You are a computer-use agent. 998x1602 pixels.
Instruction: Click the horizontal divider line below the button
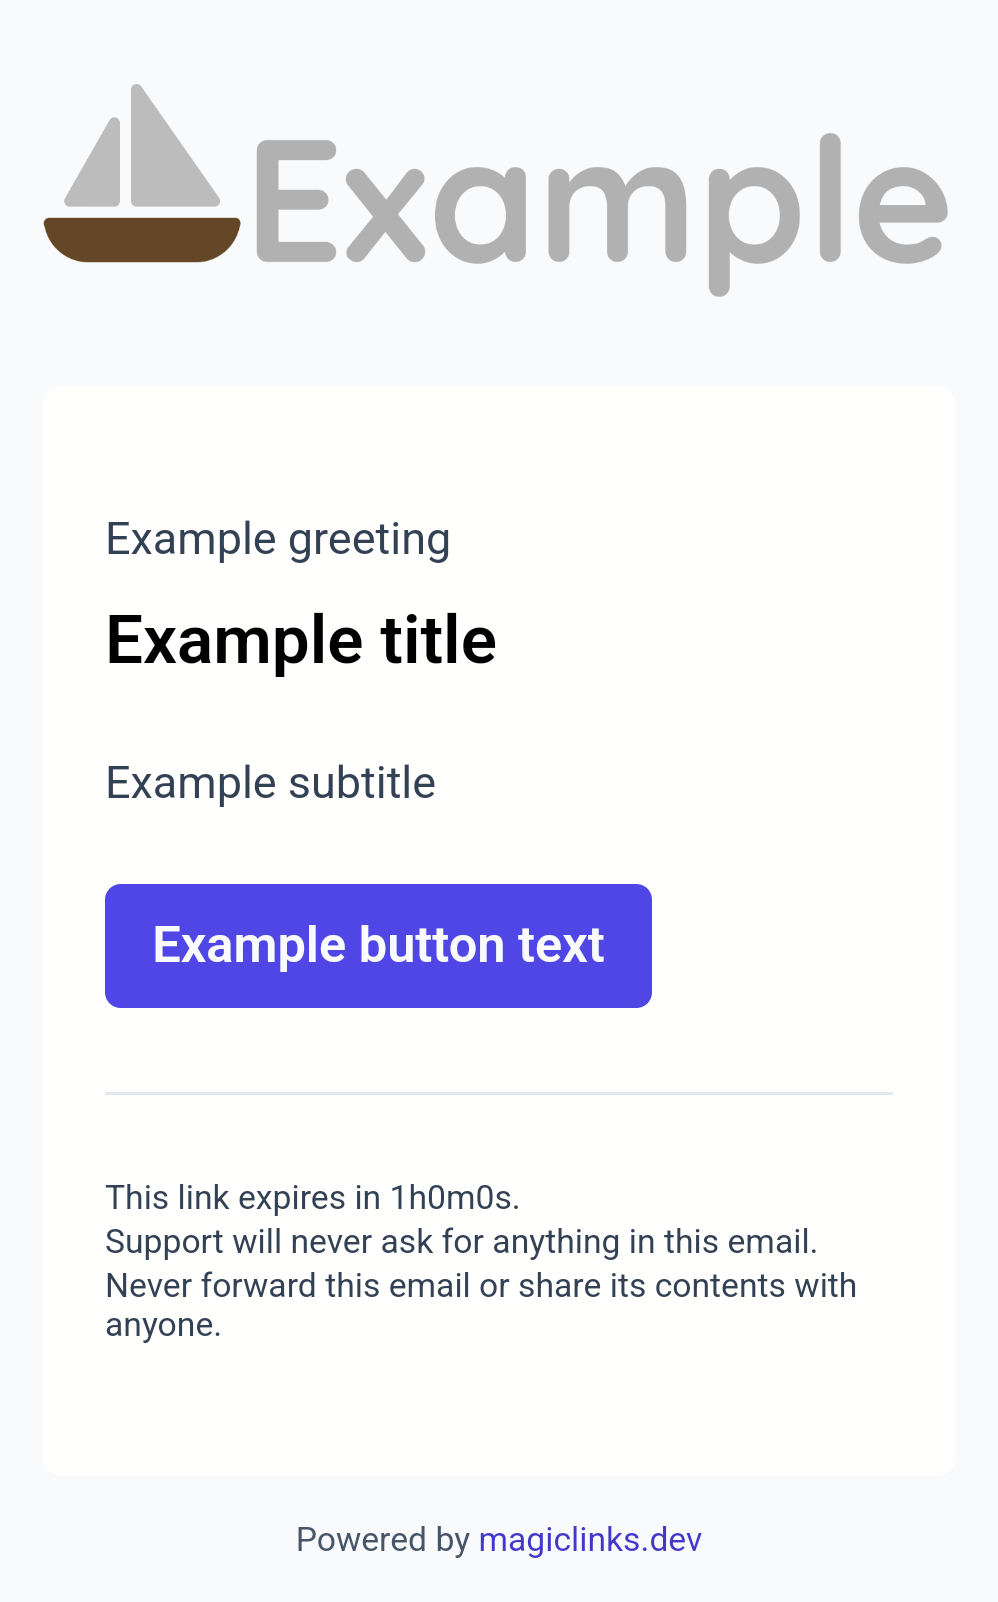[x=499, y=1094]
